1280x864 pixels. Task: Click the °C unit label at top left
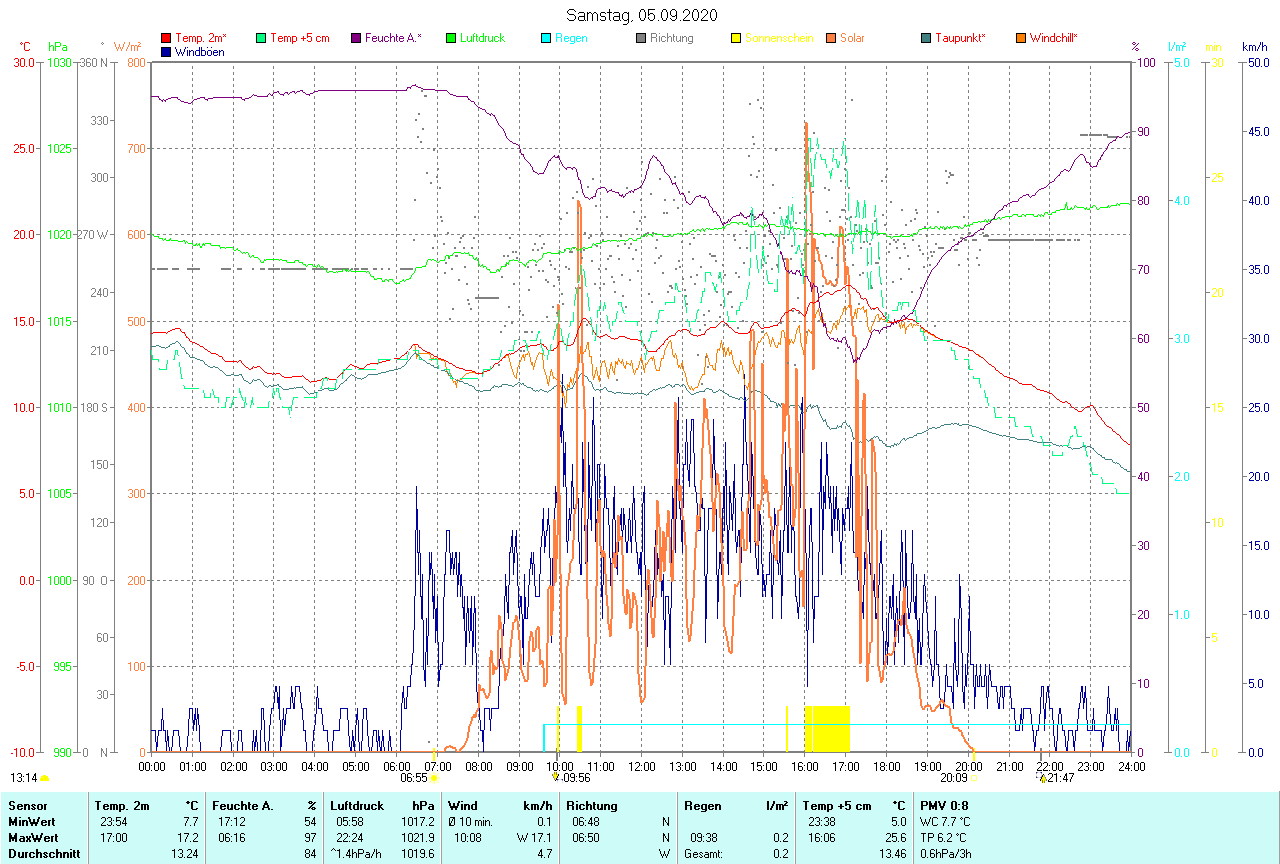[25, 47]
